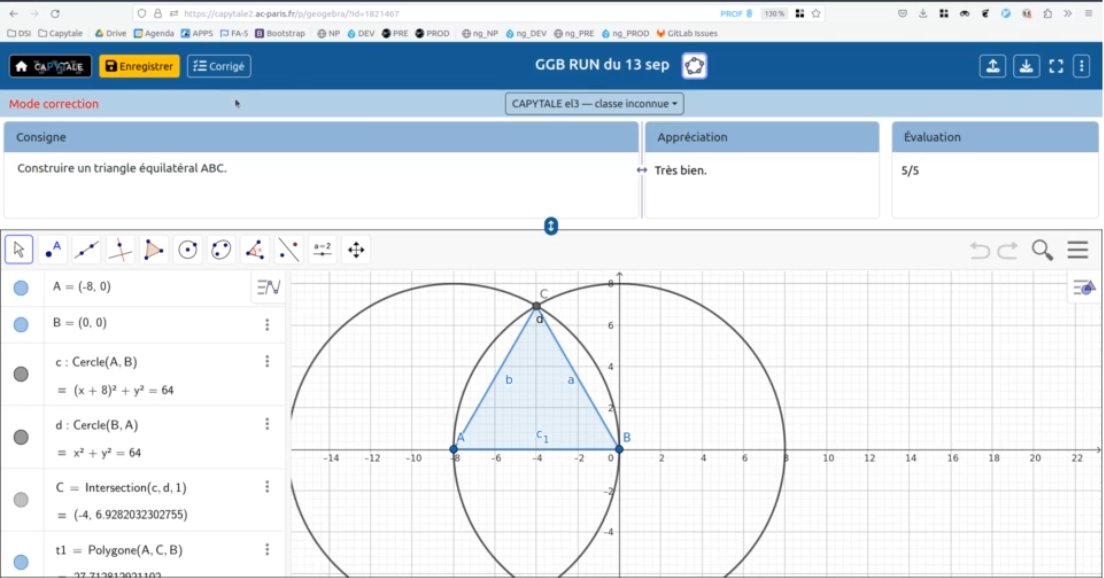The height and width of the screenshot is (578, 1104).
Task: Click the horizontal resize arrow beside Appréciation
Action: [641, 170]
